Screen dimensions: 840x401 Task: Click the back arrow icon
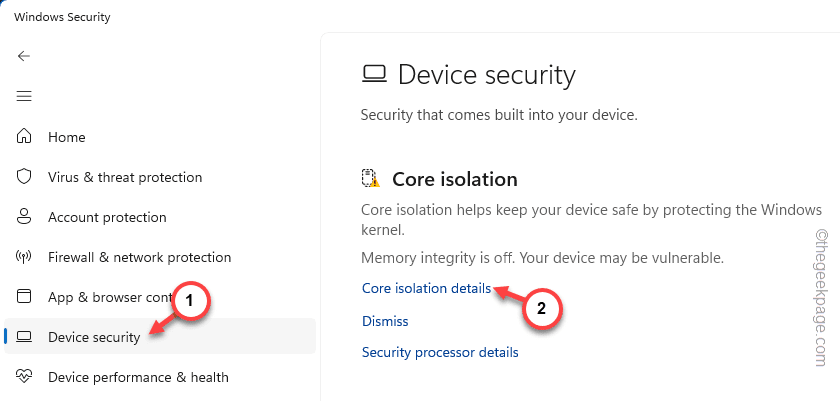tap(24, 56)
